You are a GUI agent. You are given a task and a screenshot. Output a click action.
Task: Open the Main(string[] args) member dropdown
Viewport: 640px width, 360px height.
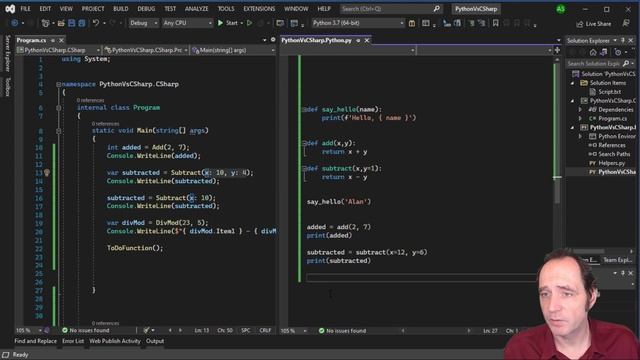coord(233,50)
